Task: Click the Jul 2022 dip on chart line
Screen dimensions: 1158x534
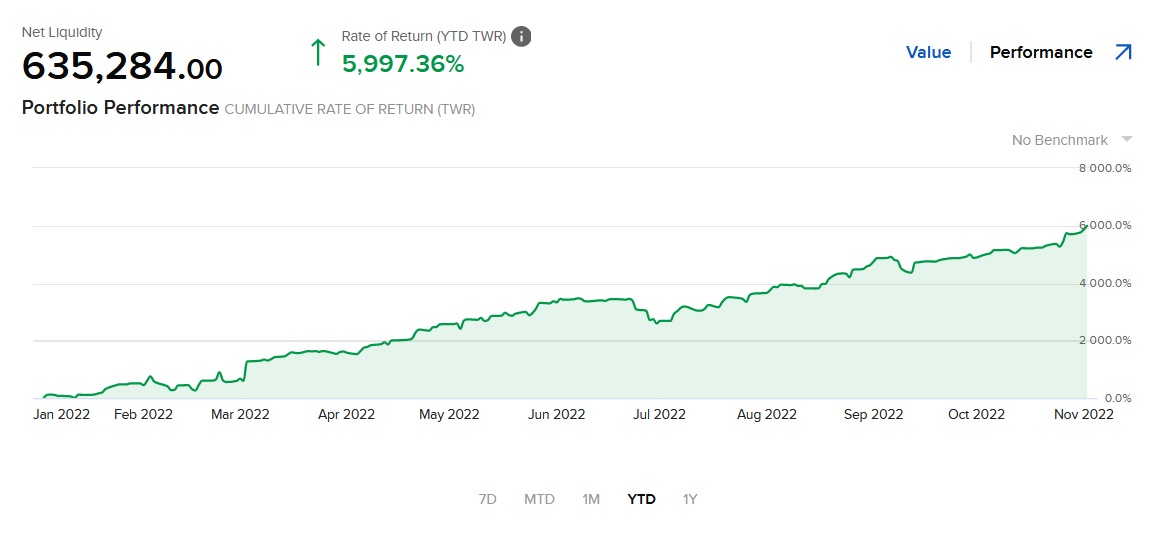Action: (x=656, y=322)
